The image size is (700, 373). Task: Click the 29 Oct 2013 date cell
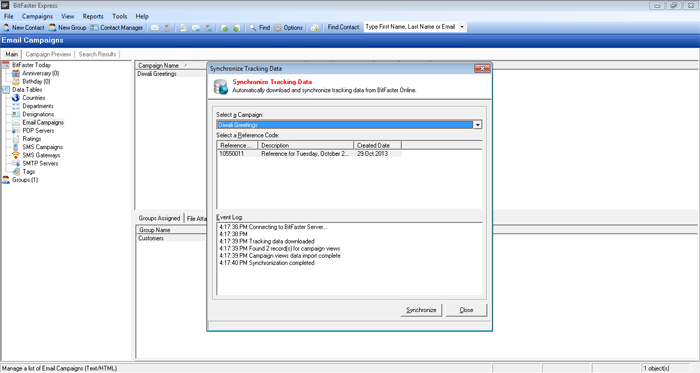pos(372,154)
